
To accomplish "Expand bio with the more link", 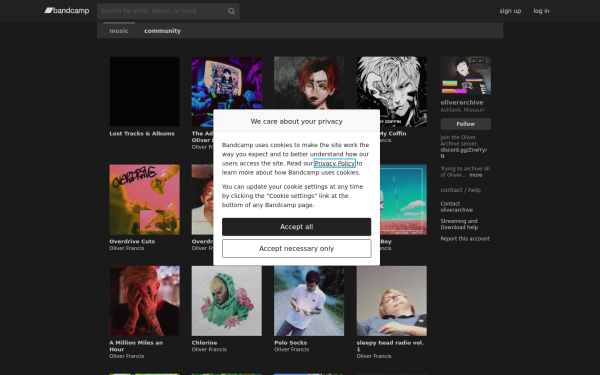I will point(476,175).
